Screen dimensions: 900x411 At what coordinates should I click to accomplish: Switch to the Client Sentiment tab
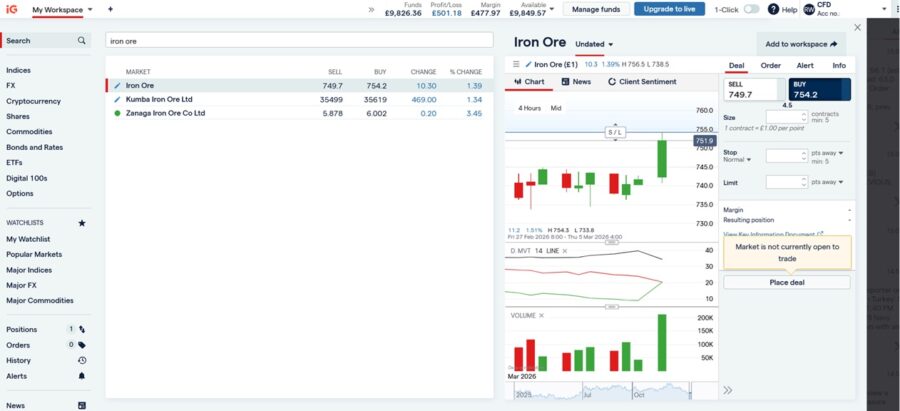click(642, 82)
